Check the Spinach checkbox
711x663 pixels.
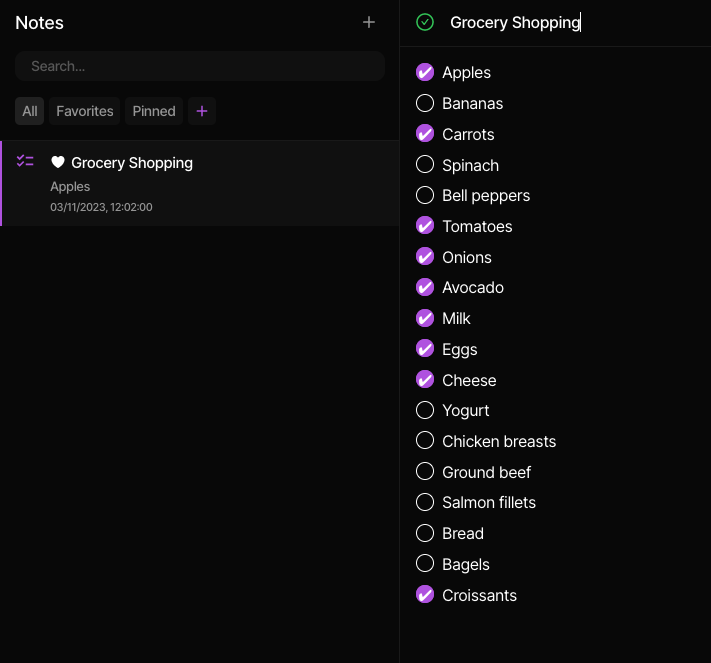pyautogui.click(x=425, y=165)
